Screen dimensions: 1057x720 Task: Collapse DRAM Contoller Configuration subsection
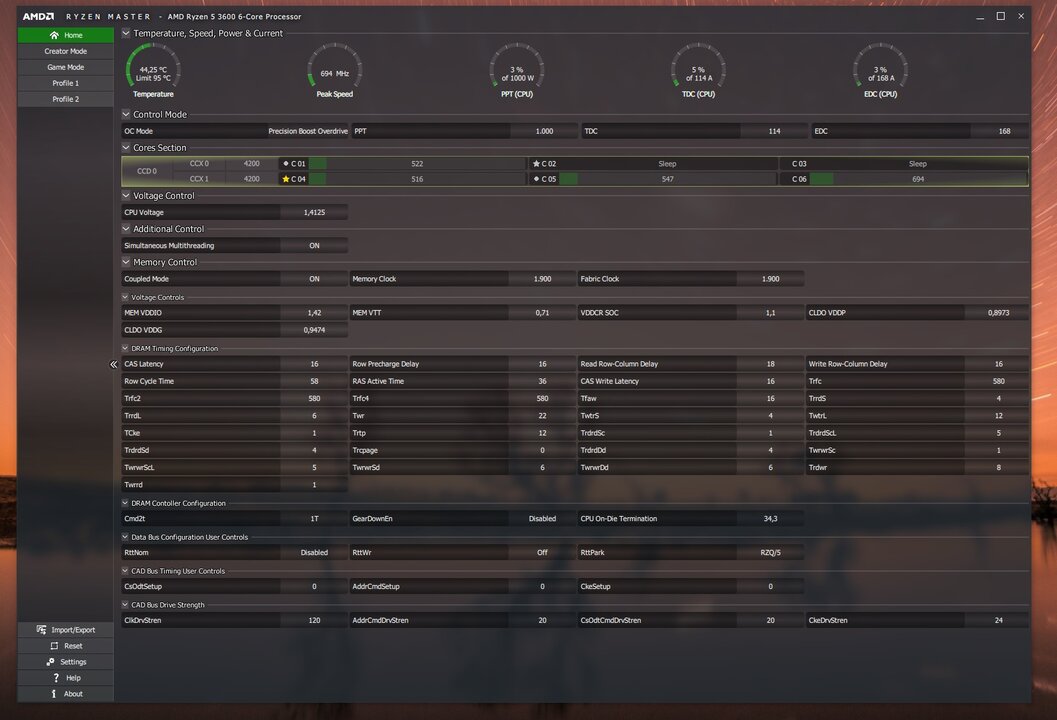[x=125, y=502]
